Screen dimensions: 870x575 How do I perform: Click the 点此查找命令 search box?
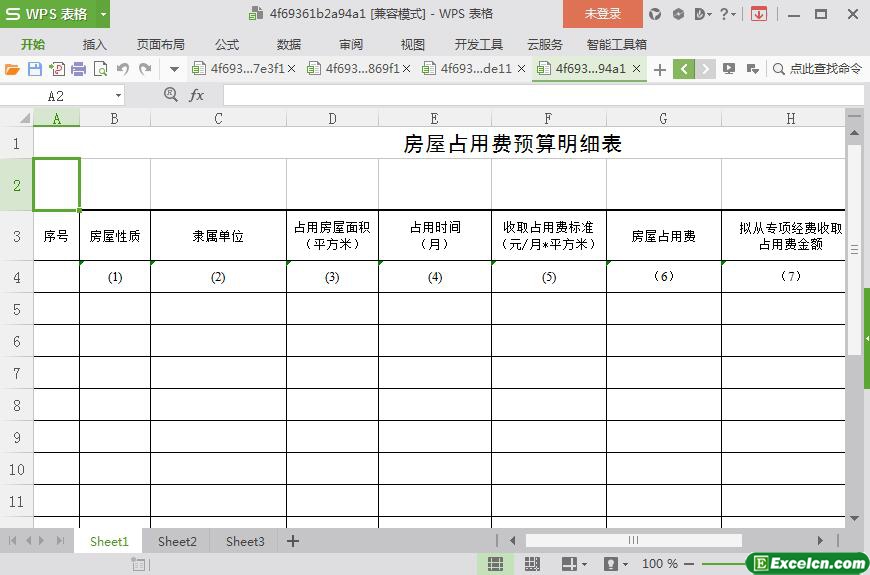[818, 69]
